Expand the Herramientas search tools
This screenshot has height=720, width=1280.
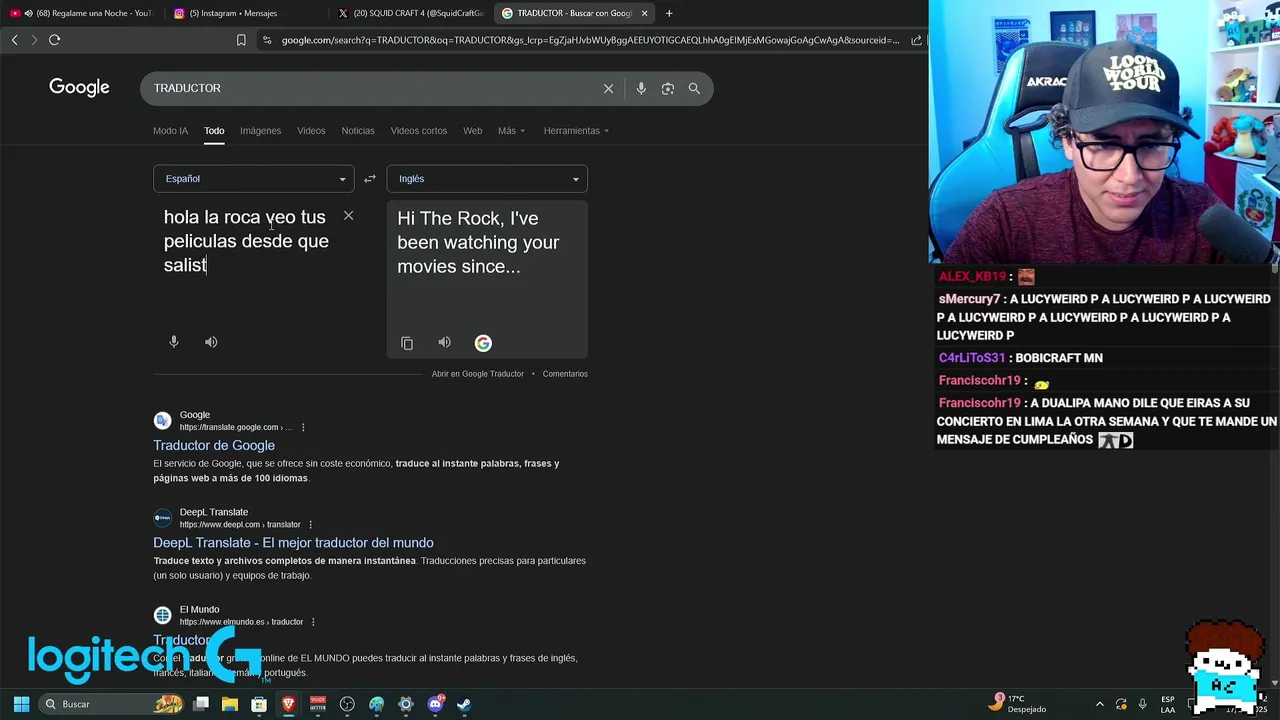(576, 131)
